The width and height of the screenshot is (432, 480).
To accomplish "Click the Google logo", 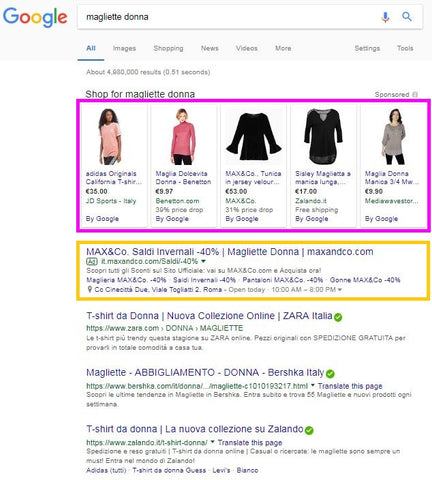I will pos(35,17).
